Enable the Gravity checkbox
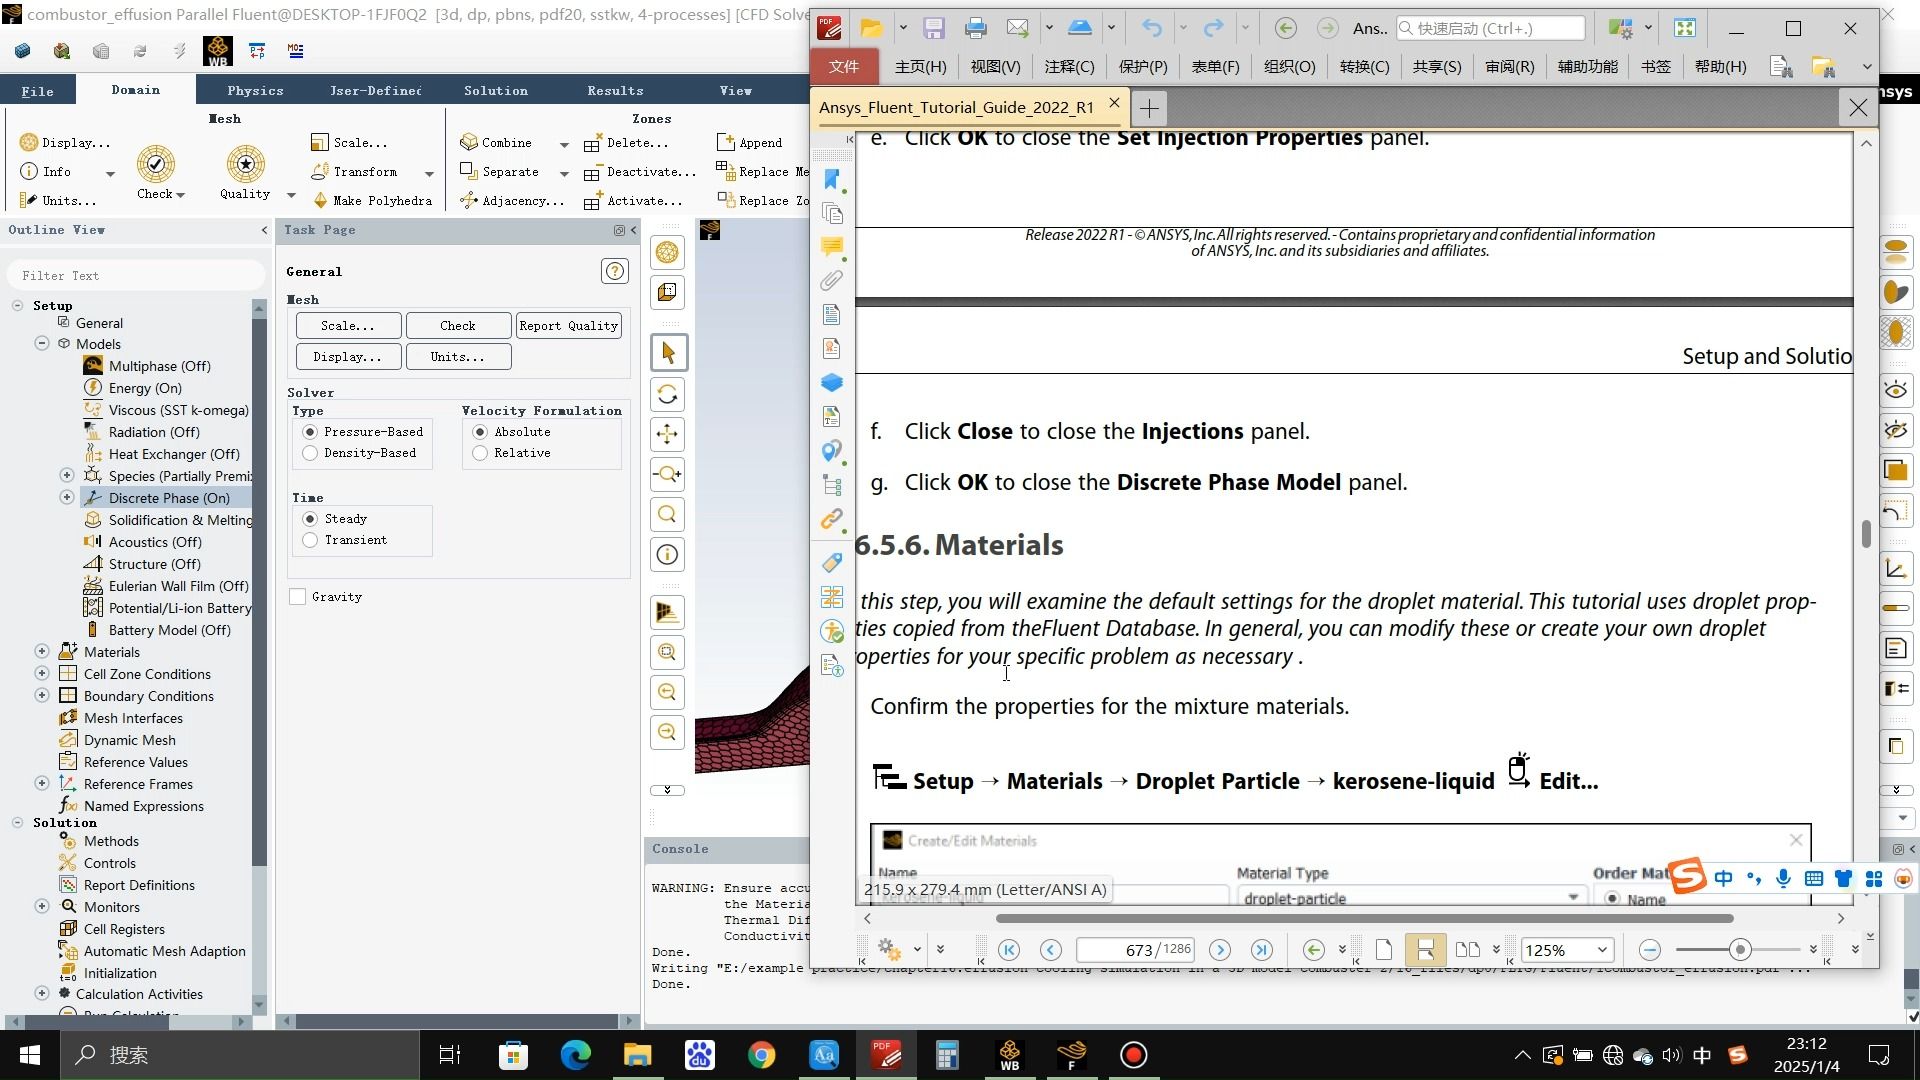1920x1080 pixels. [298, 597]
